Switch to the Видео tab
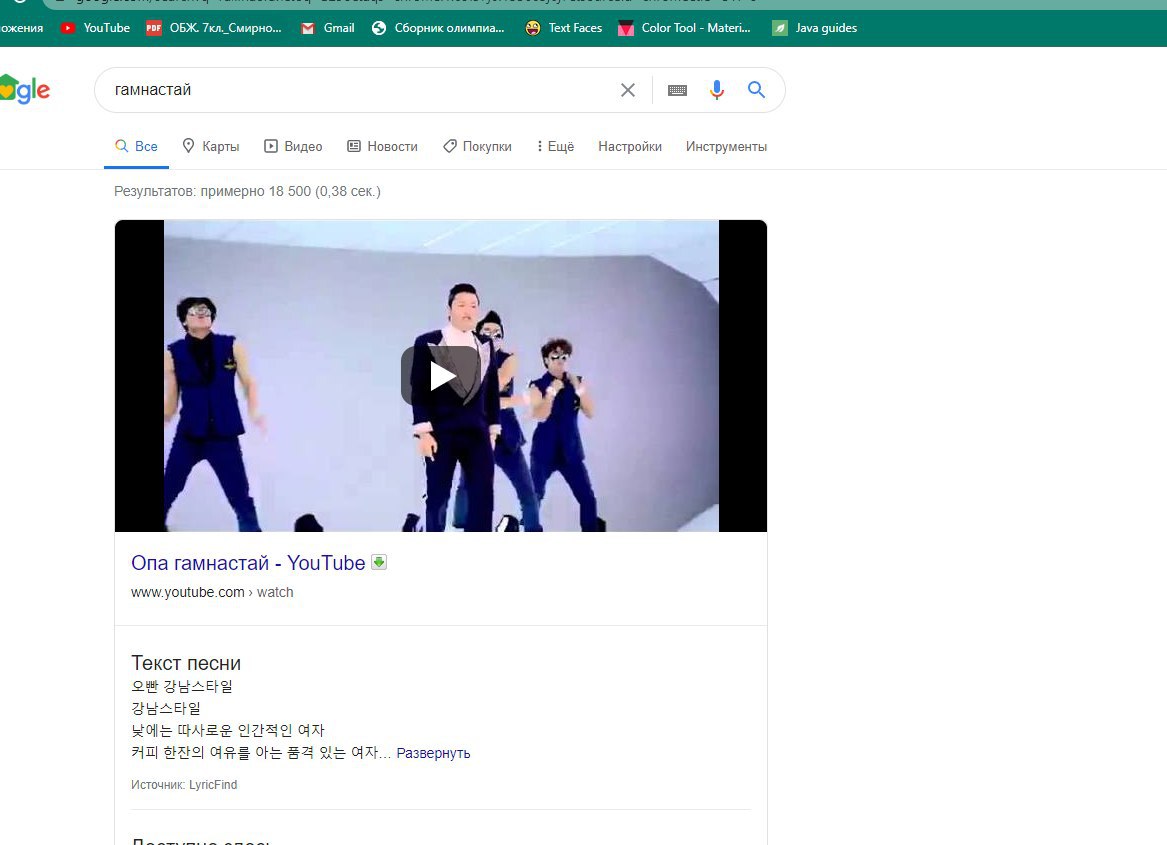This screenshot has height=845, width=1167. (x=293, y=147)
